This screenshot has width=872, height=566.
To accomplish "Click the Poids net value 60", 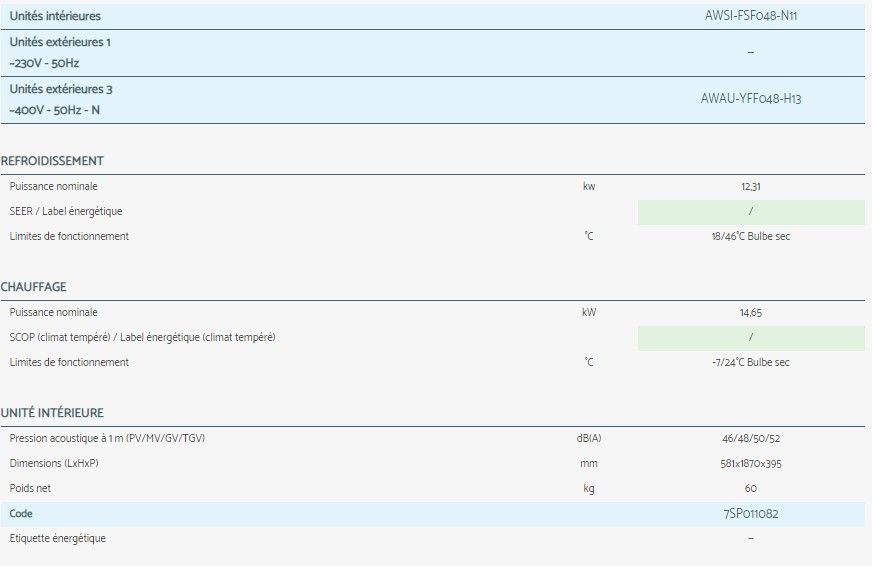I will (750, 489).
